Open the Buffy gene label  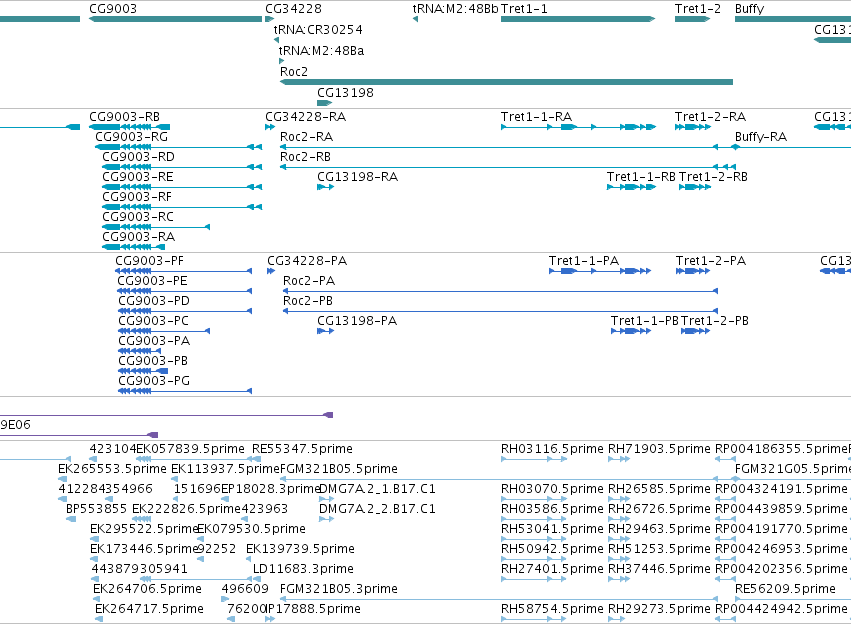tap(750, 9)
